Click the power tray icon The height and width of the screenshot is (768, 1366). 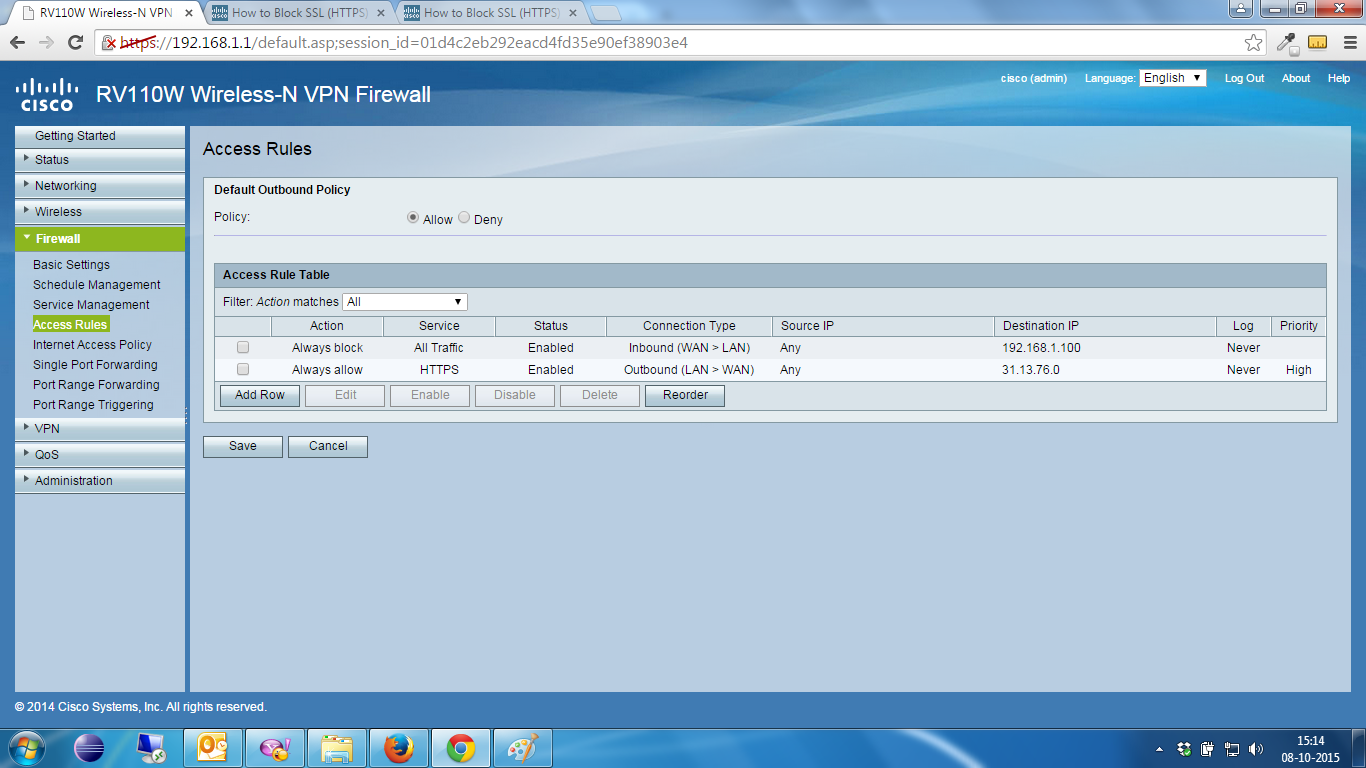coord(1208,749)
